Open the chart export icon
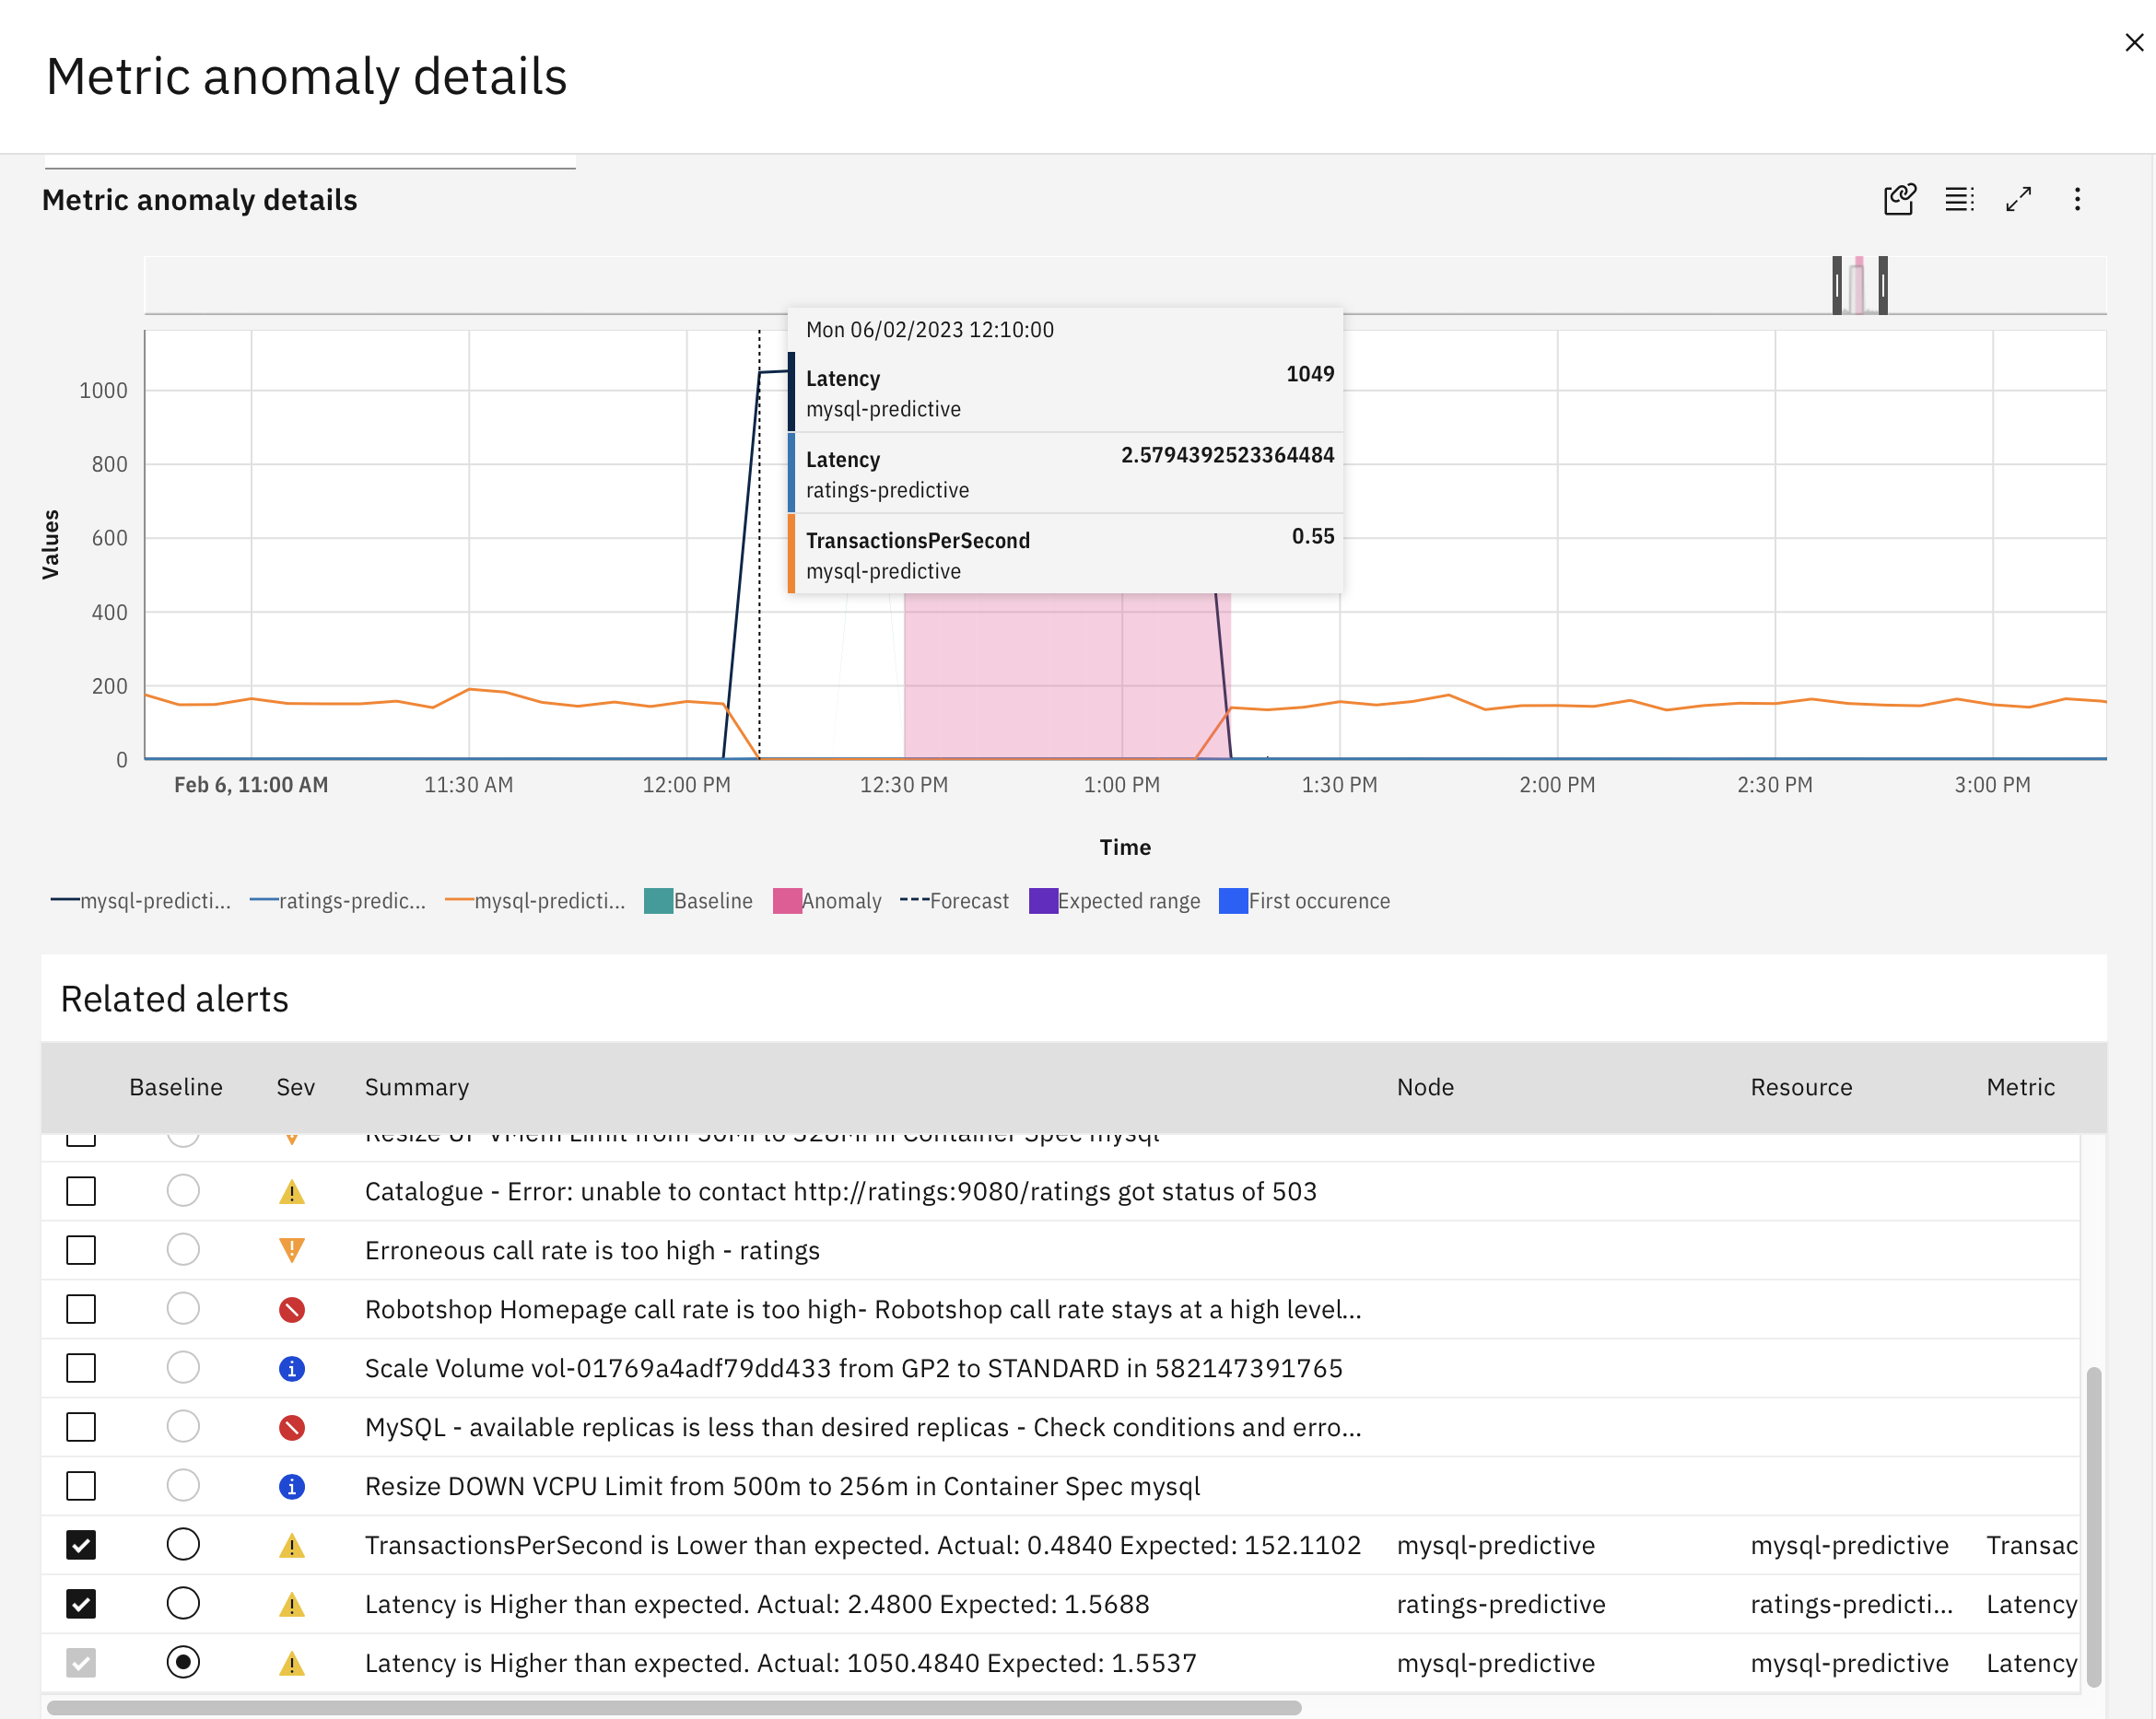Screen dimensions: 2156x1719 (x=1900, y=199)
